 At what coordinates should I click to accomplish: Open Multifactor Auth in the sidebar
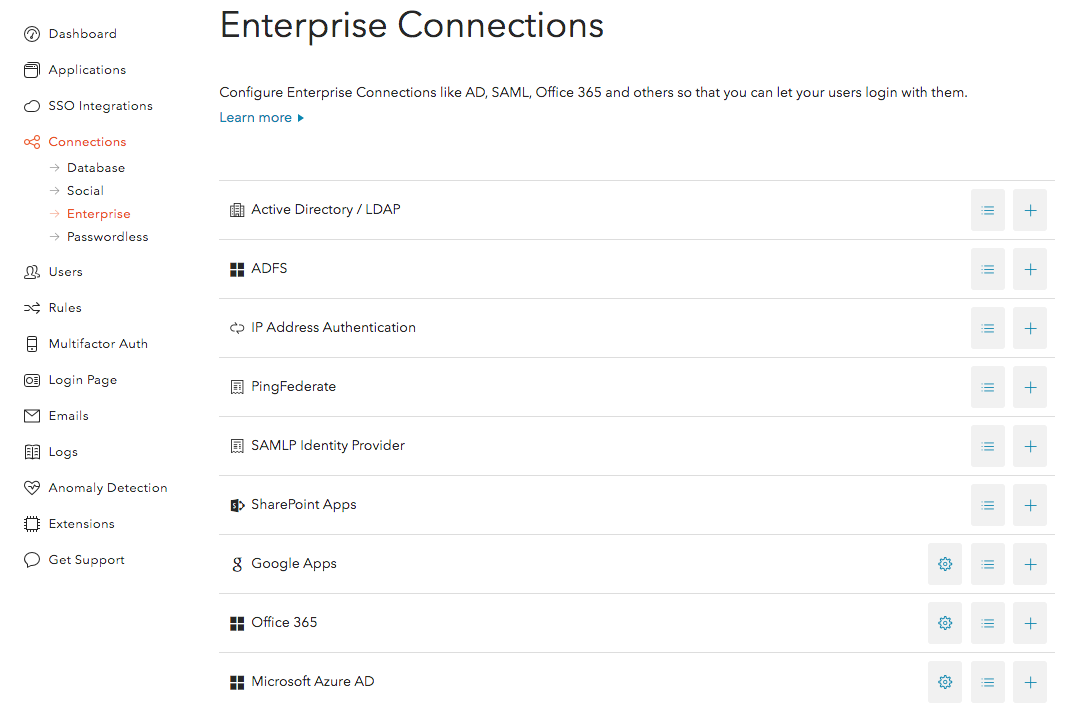tap(98, 344)
